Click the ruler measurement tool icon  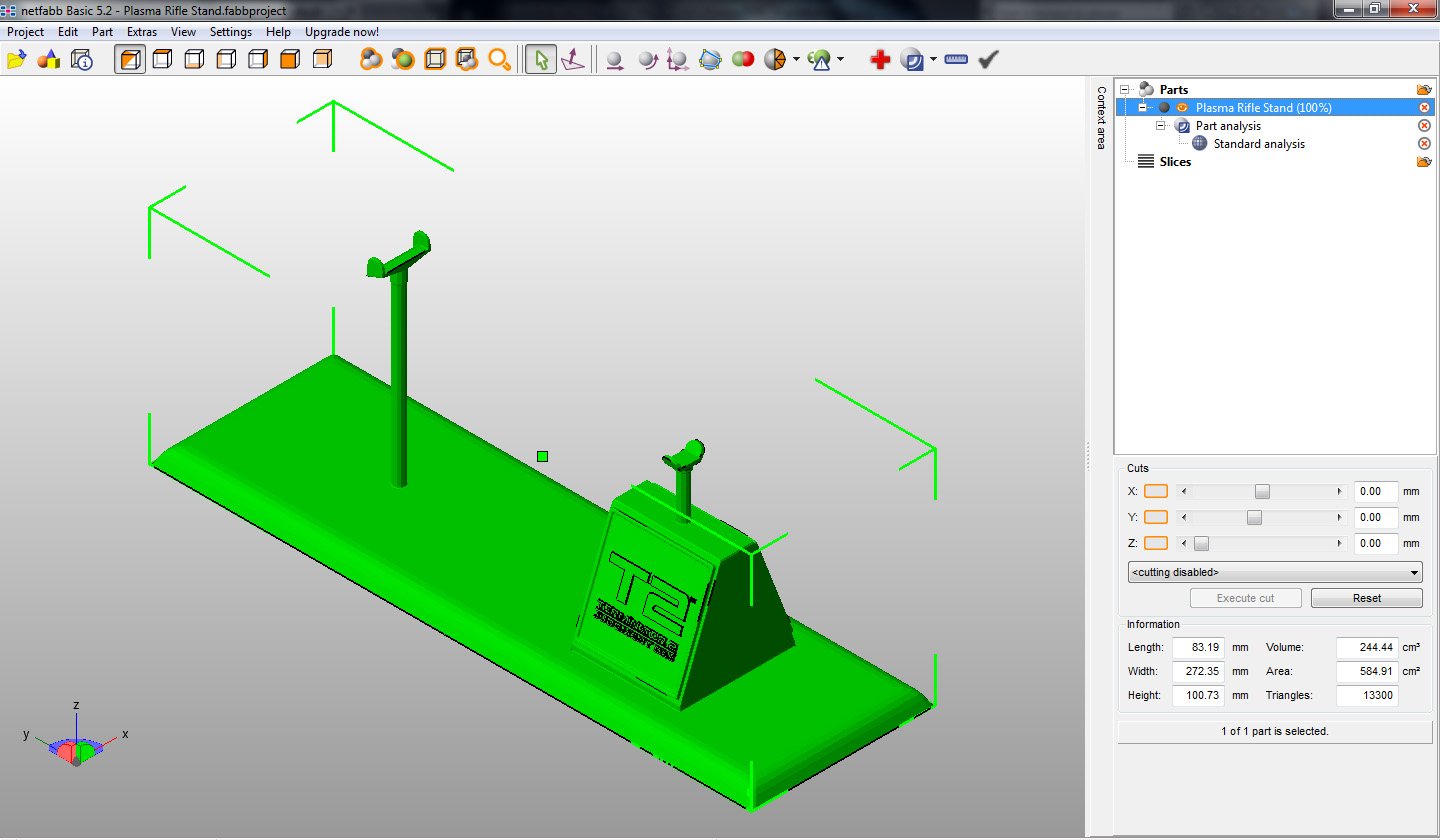(956, 60)
